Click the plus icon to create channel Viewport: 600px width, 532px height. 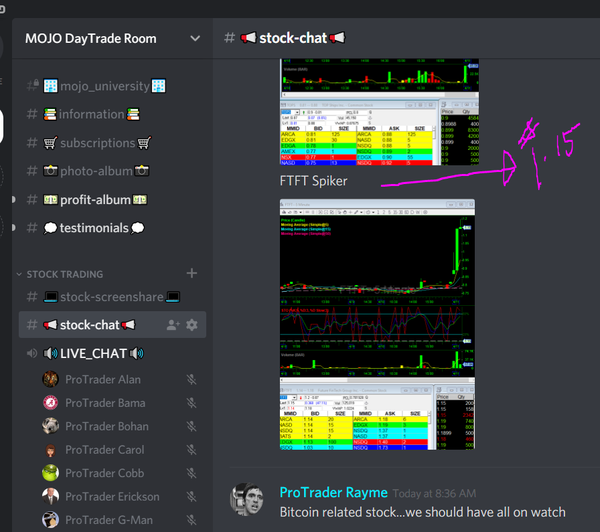click(192, 273)
